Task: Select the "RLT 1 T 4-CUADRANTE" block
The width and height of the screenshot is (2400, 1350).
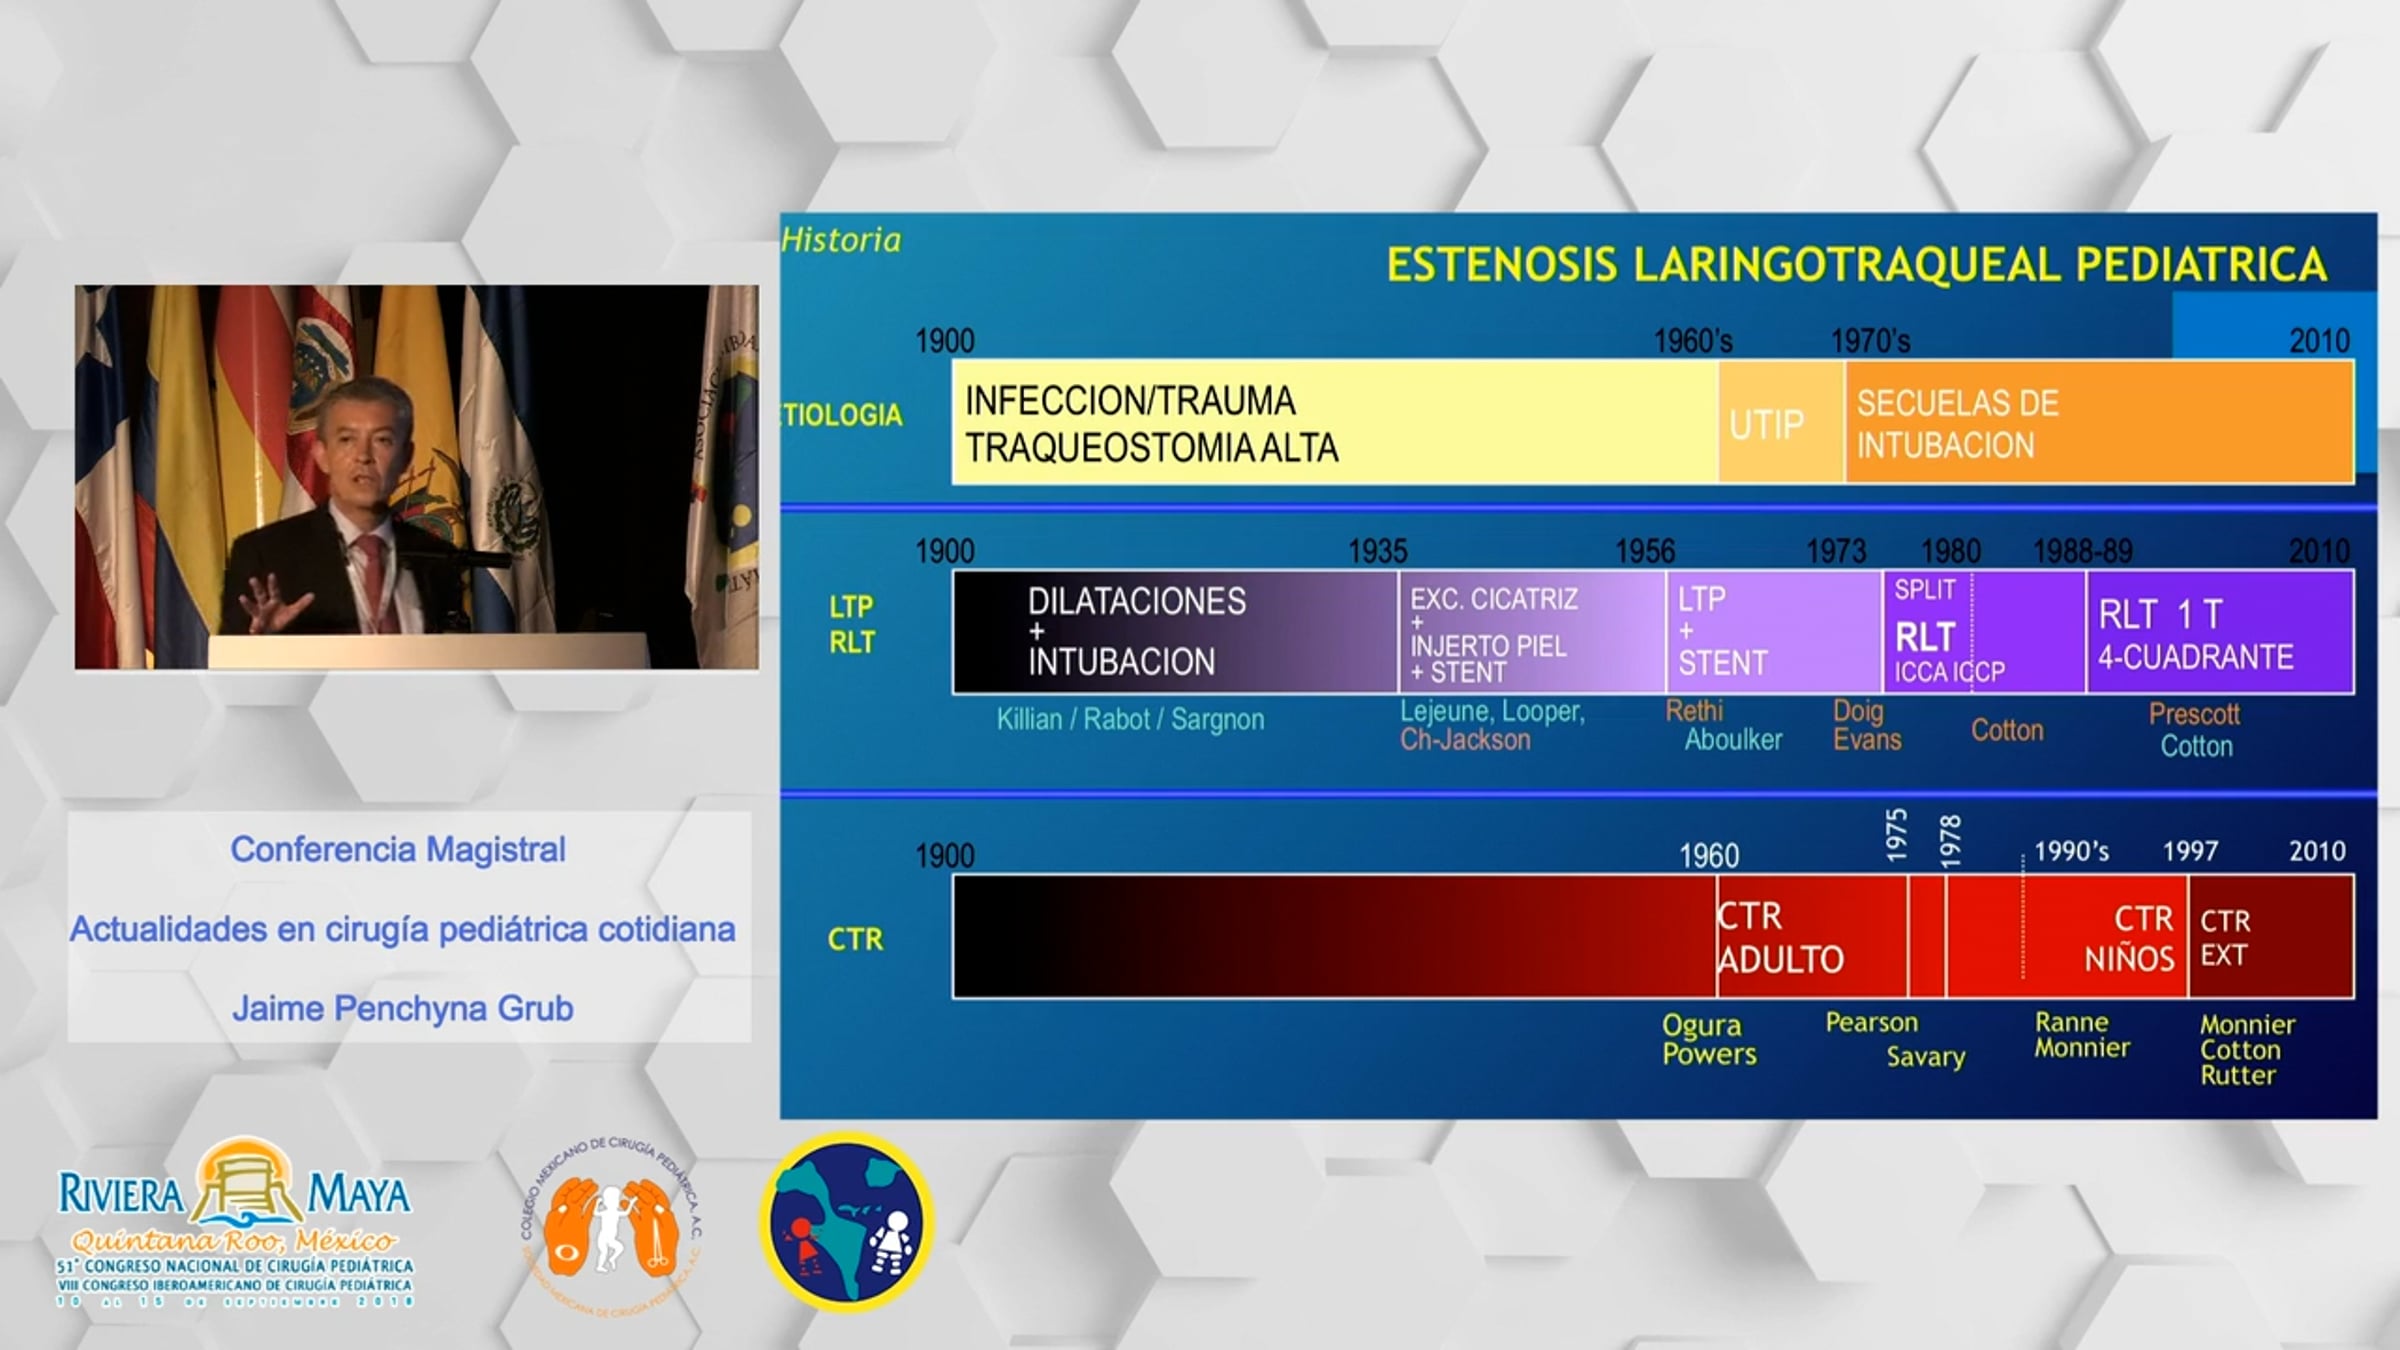Action: point(2221,632)
